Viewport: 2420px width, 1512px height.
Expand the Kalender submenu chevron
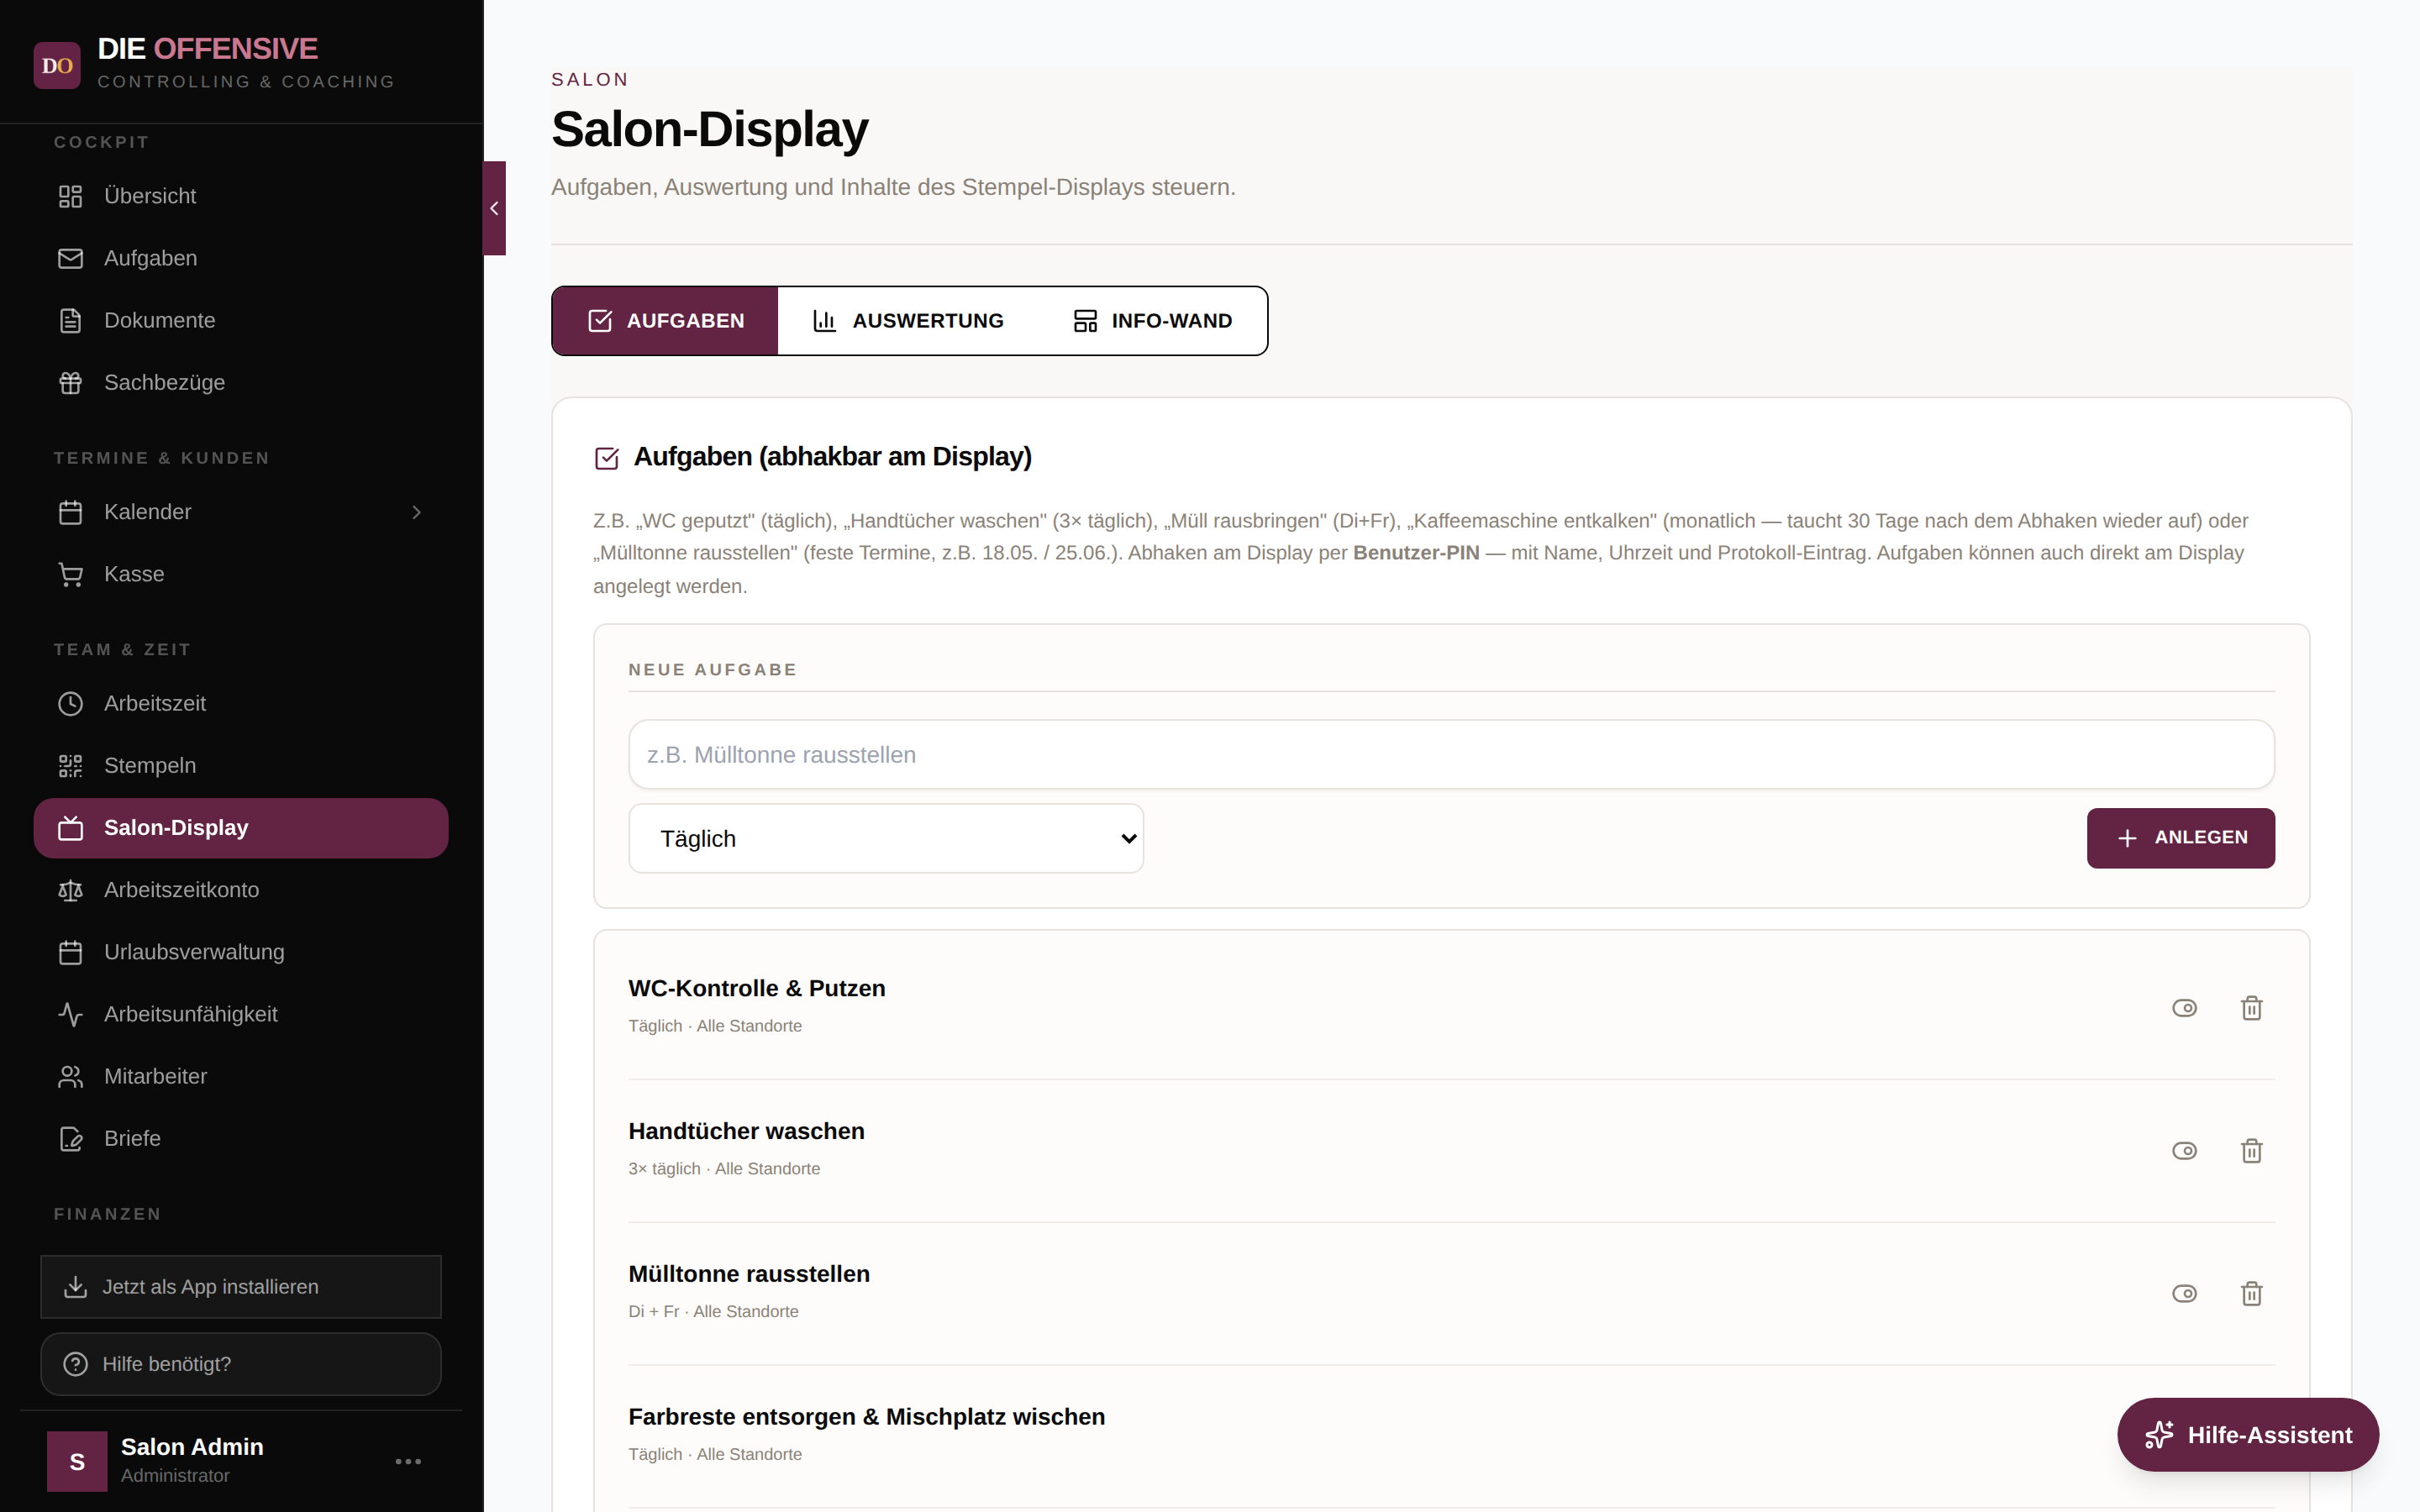(417, 512)
